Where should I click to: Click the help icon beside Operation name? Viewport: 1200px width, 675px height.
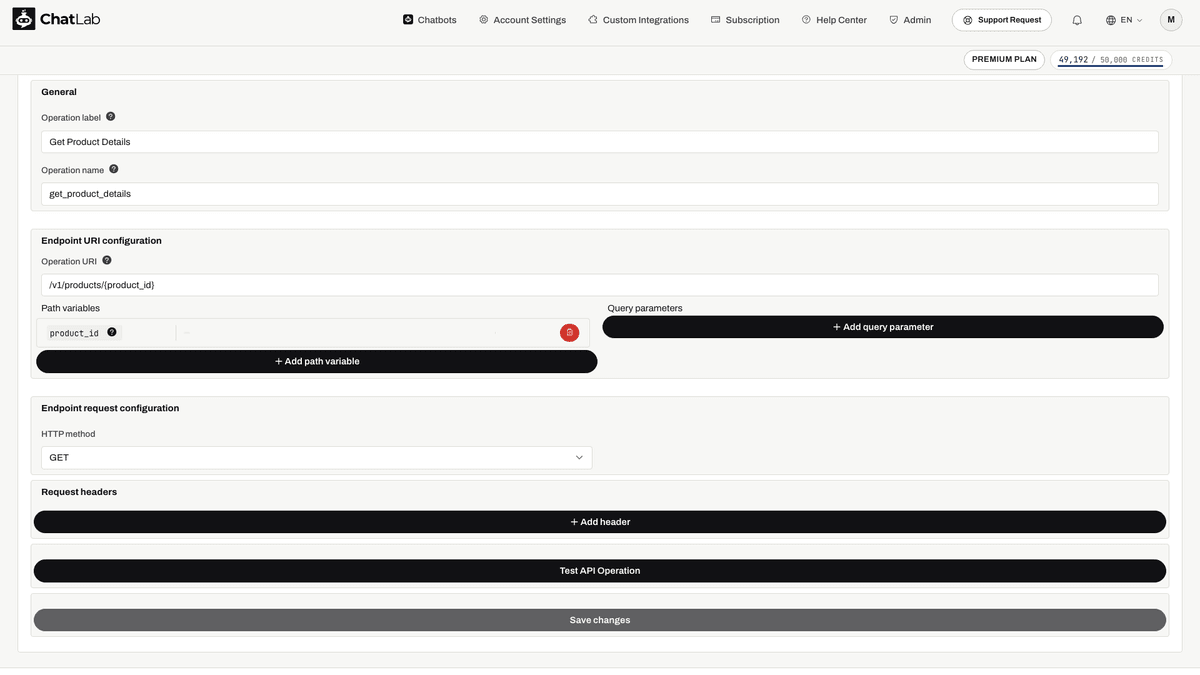tap(113, 169)
